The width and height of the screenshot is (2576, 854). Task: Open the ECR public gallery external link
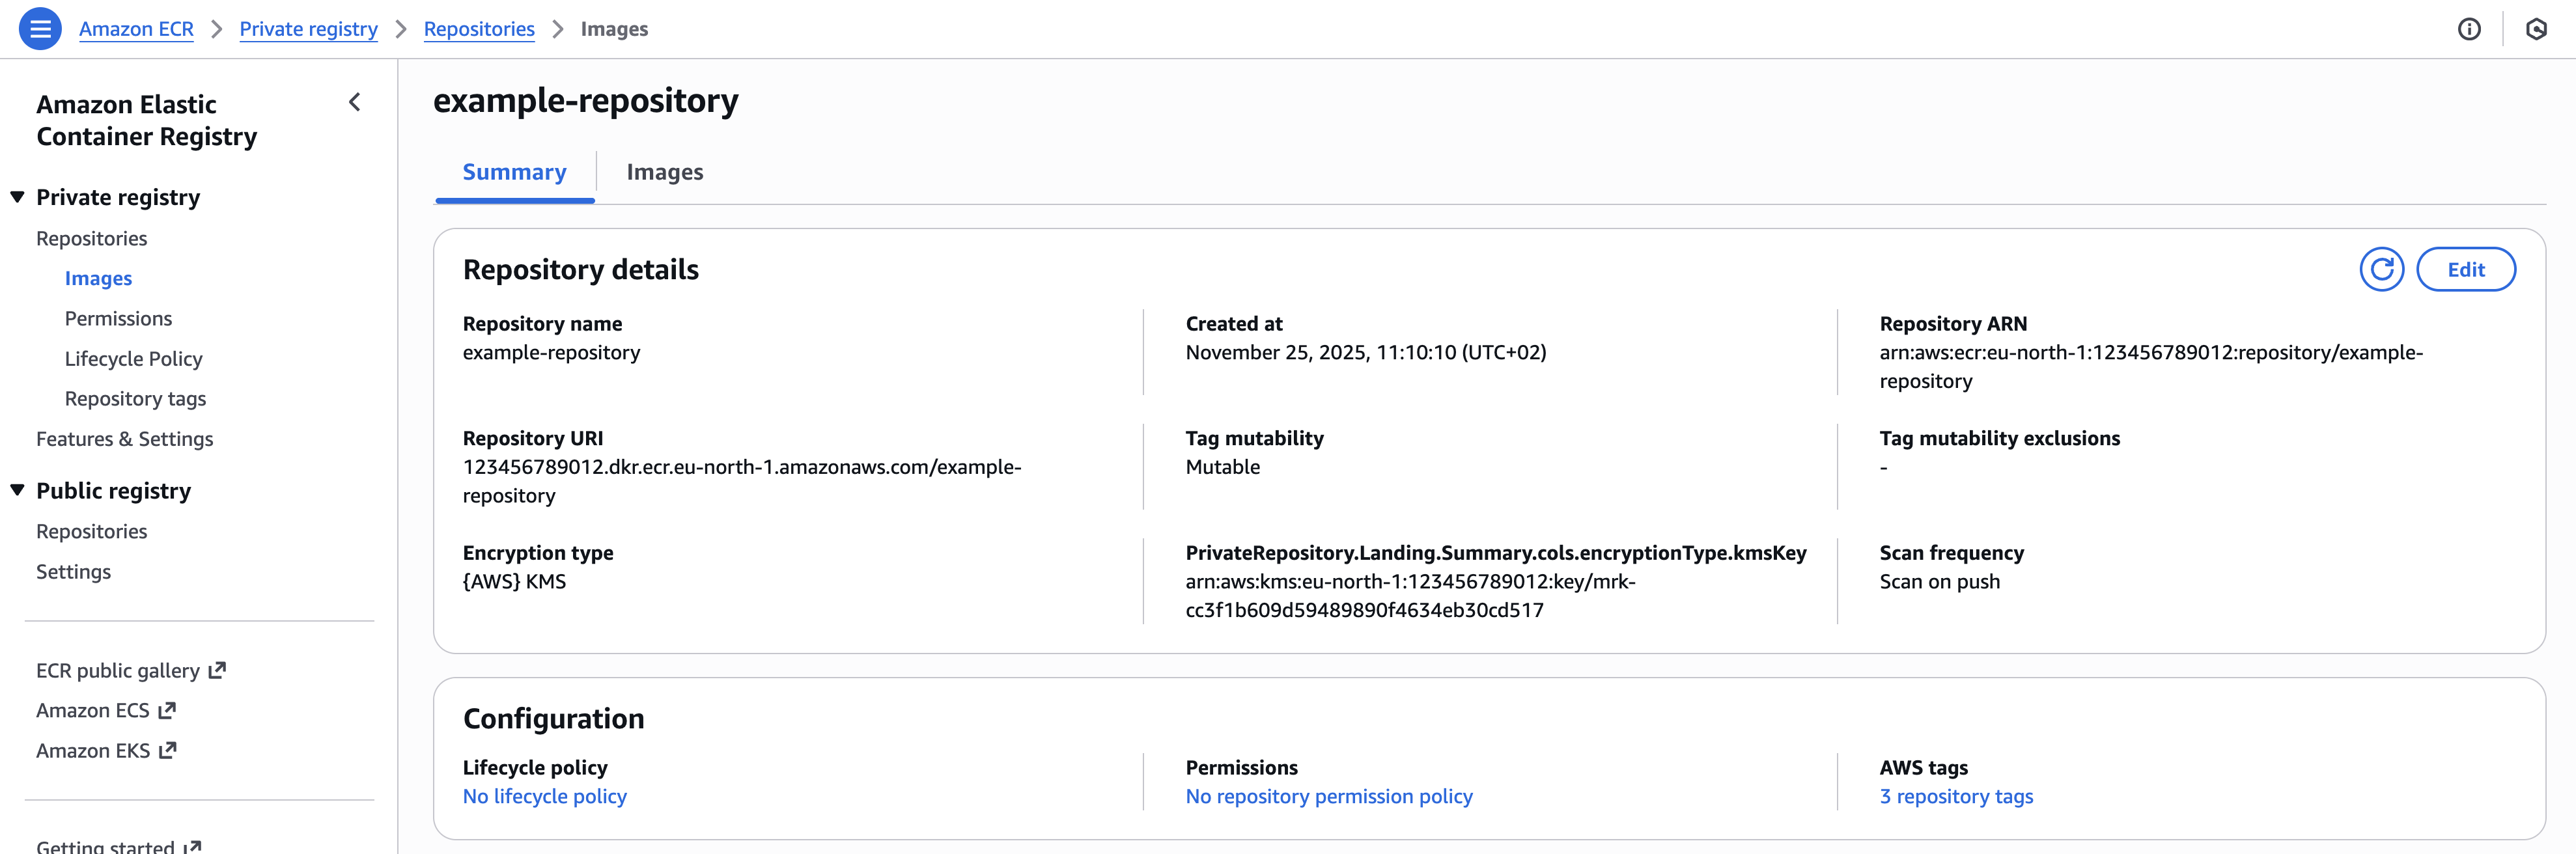coord(131,671)
